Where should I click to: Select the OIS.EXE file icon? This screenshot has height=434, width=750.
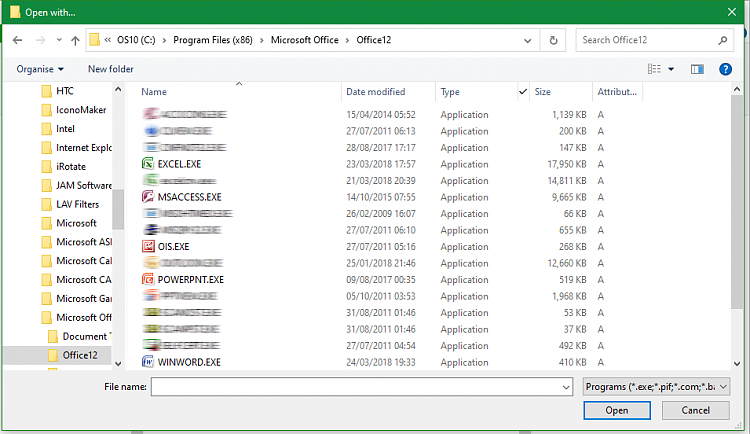click(x=148, y=246)
